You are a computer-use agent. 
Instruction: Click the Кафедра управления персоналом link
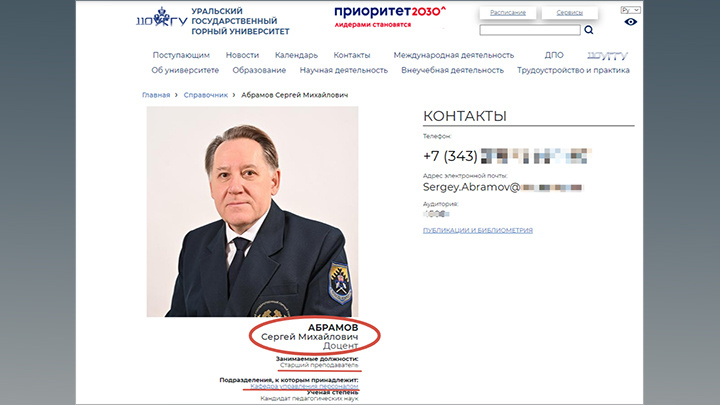click(x=304, y=387)
